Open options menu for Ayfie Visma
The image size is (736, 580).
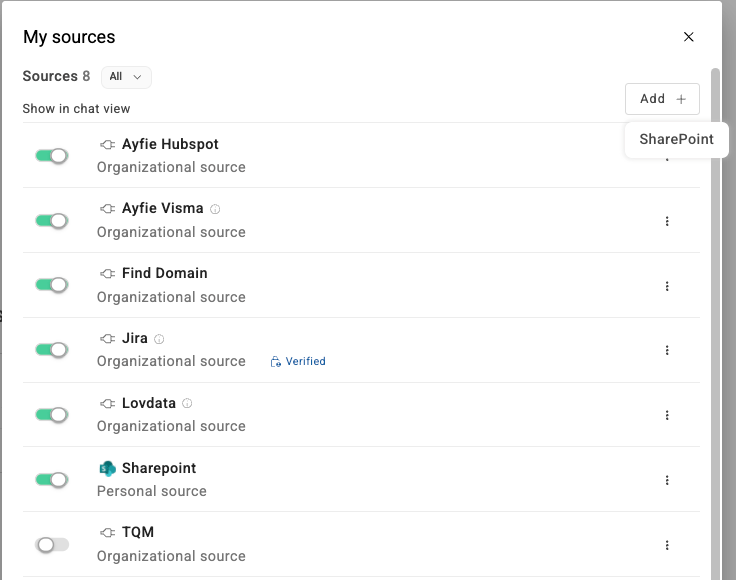coord(667,221)
